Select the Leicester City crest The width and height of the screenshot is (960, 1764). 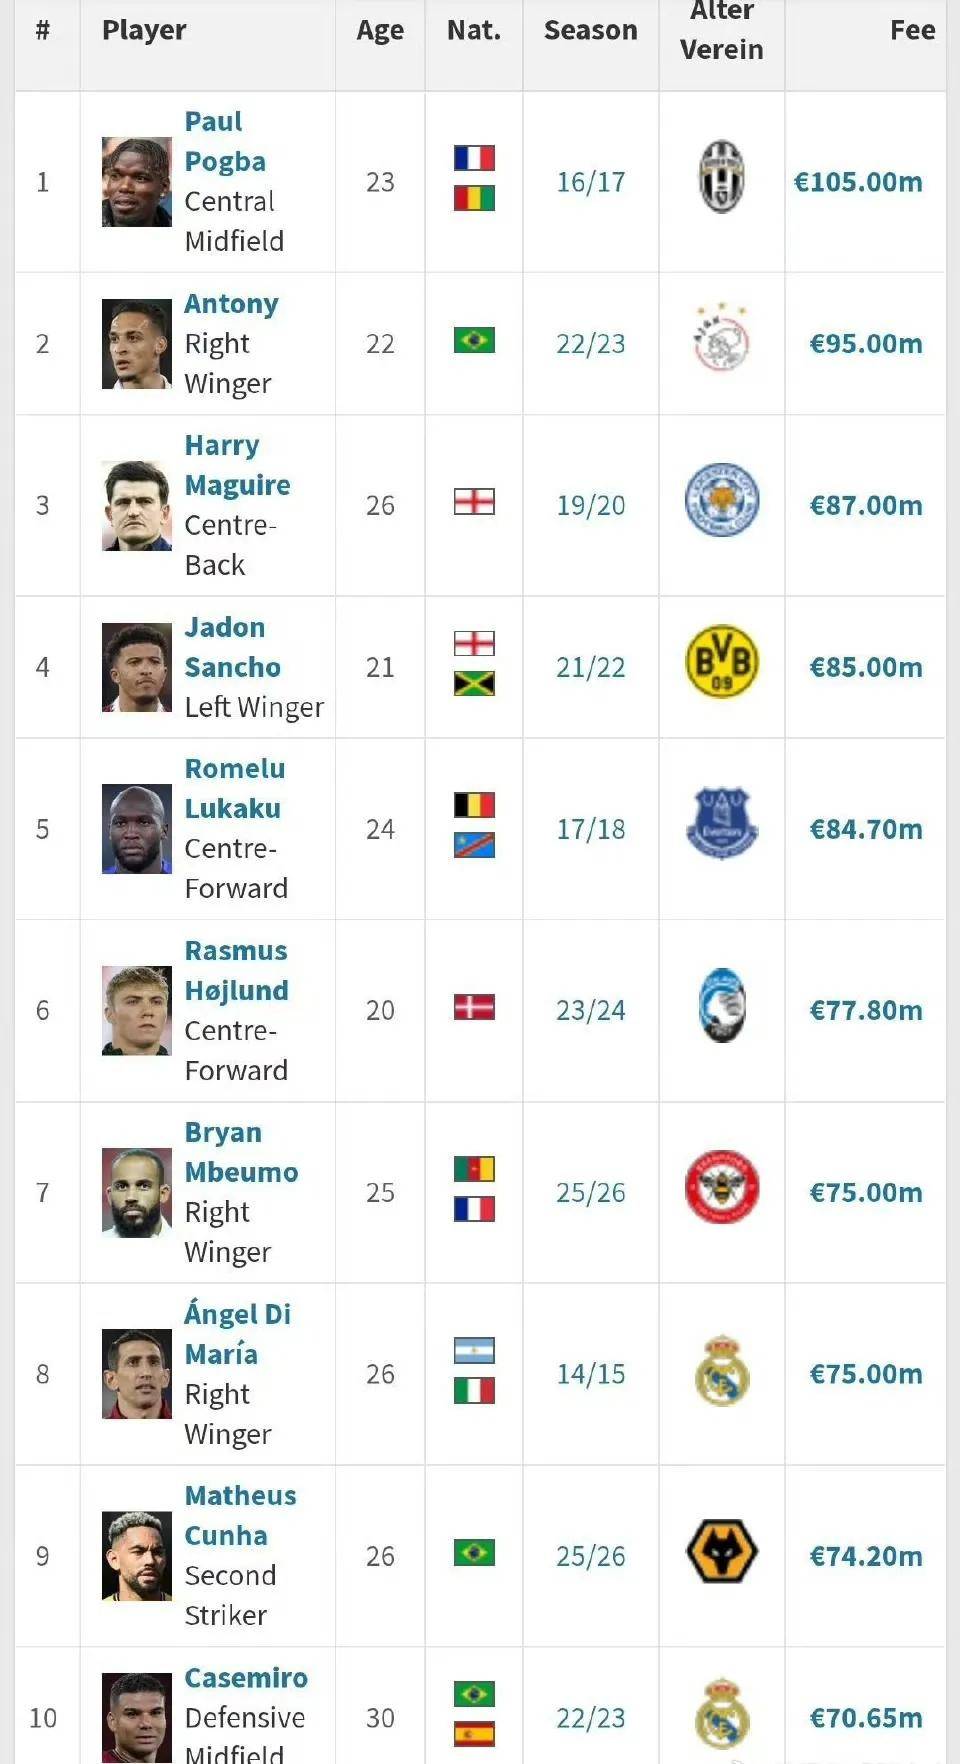[721, 500]
